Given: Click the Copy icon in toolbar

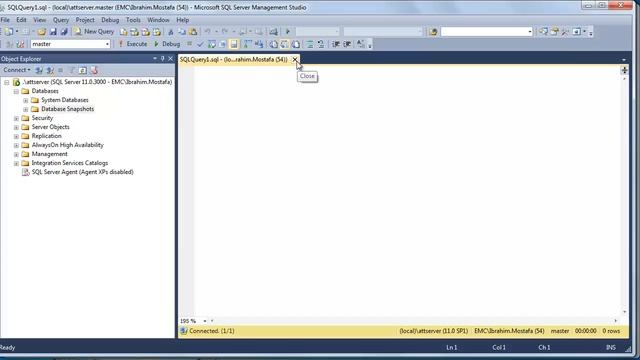Looking at the screenshot, I should click(182, 31).
